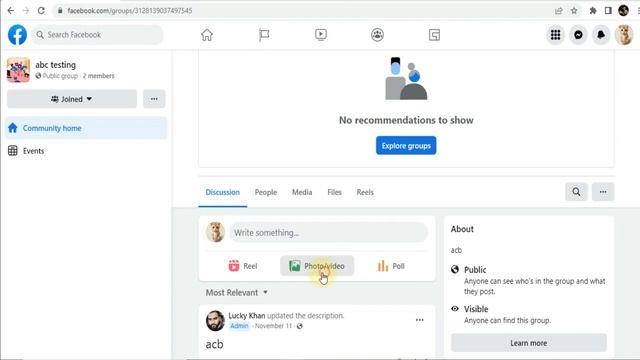640x360 pixels.
Task: Click the About heading
Action: [x=462, y=229]
